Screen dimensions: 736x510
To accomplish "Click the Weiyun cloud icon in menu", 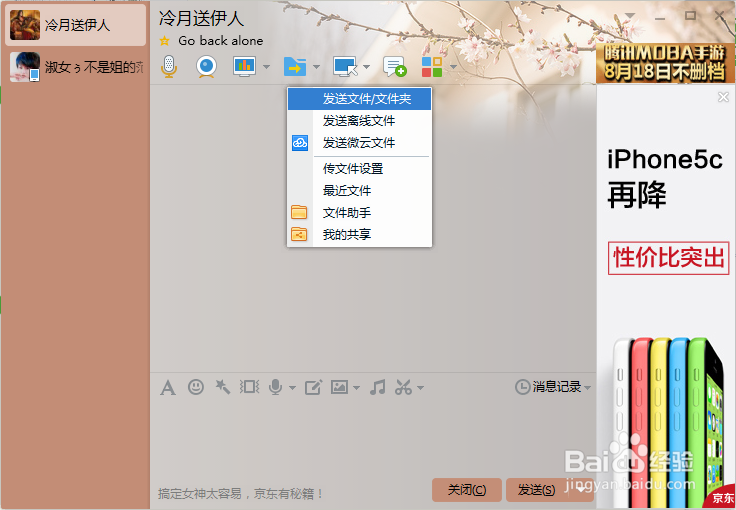I will pyautogui.click(x=300, y=143).
